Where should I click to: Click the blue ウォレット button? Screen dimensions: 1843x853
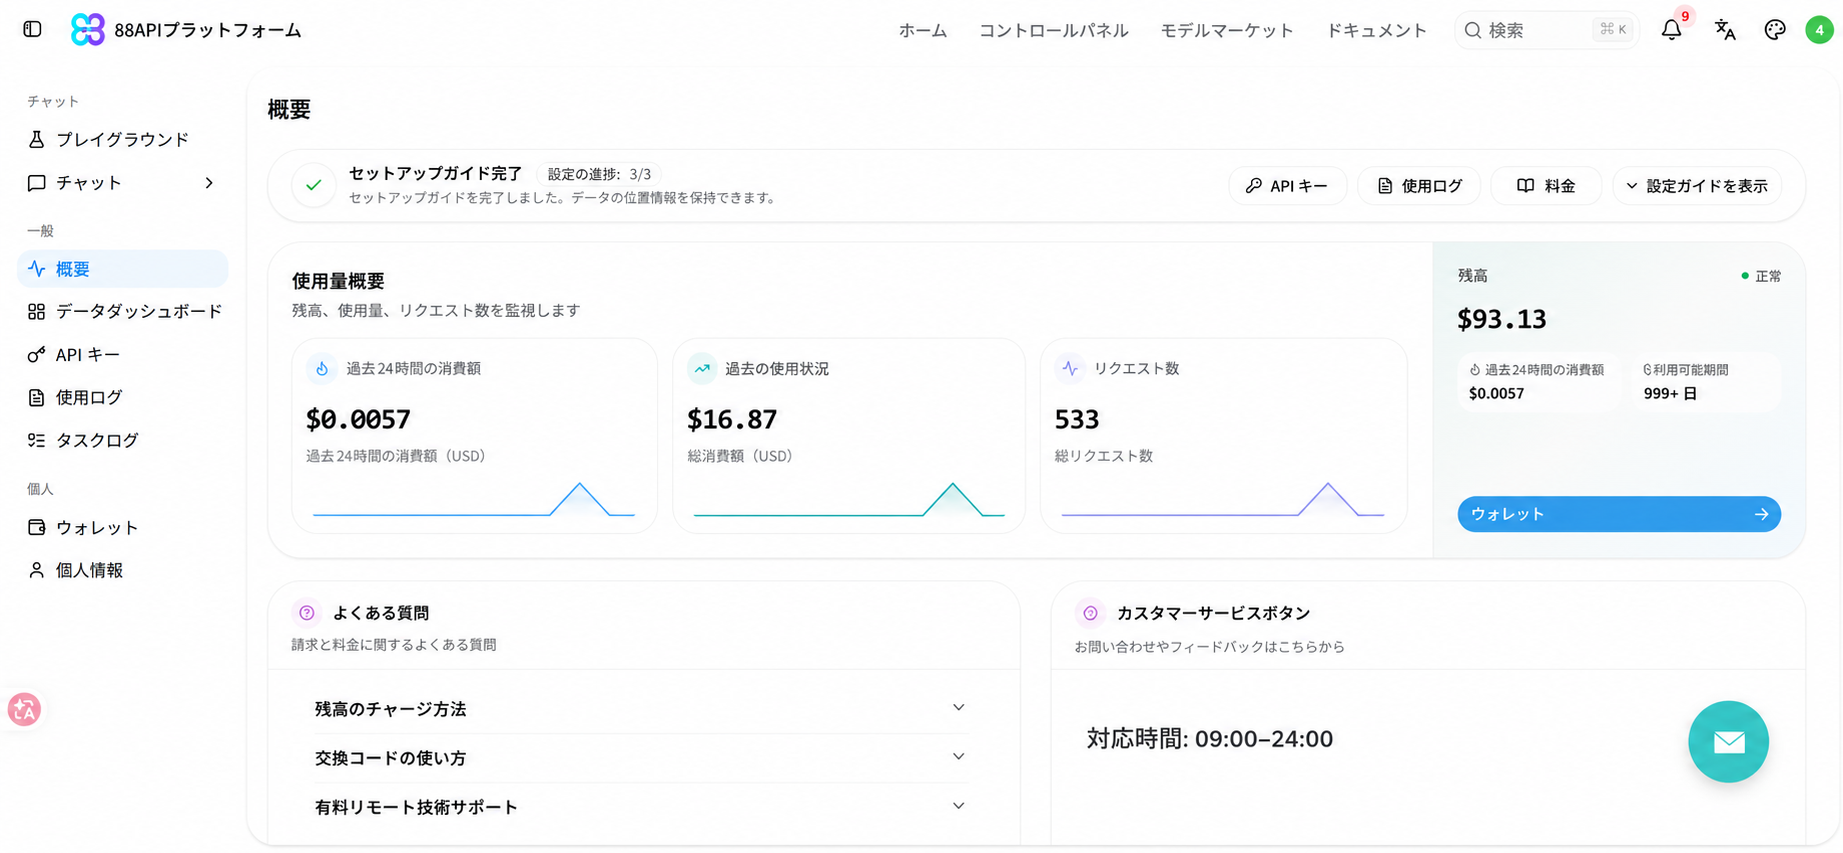[1619, 514]
